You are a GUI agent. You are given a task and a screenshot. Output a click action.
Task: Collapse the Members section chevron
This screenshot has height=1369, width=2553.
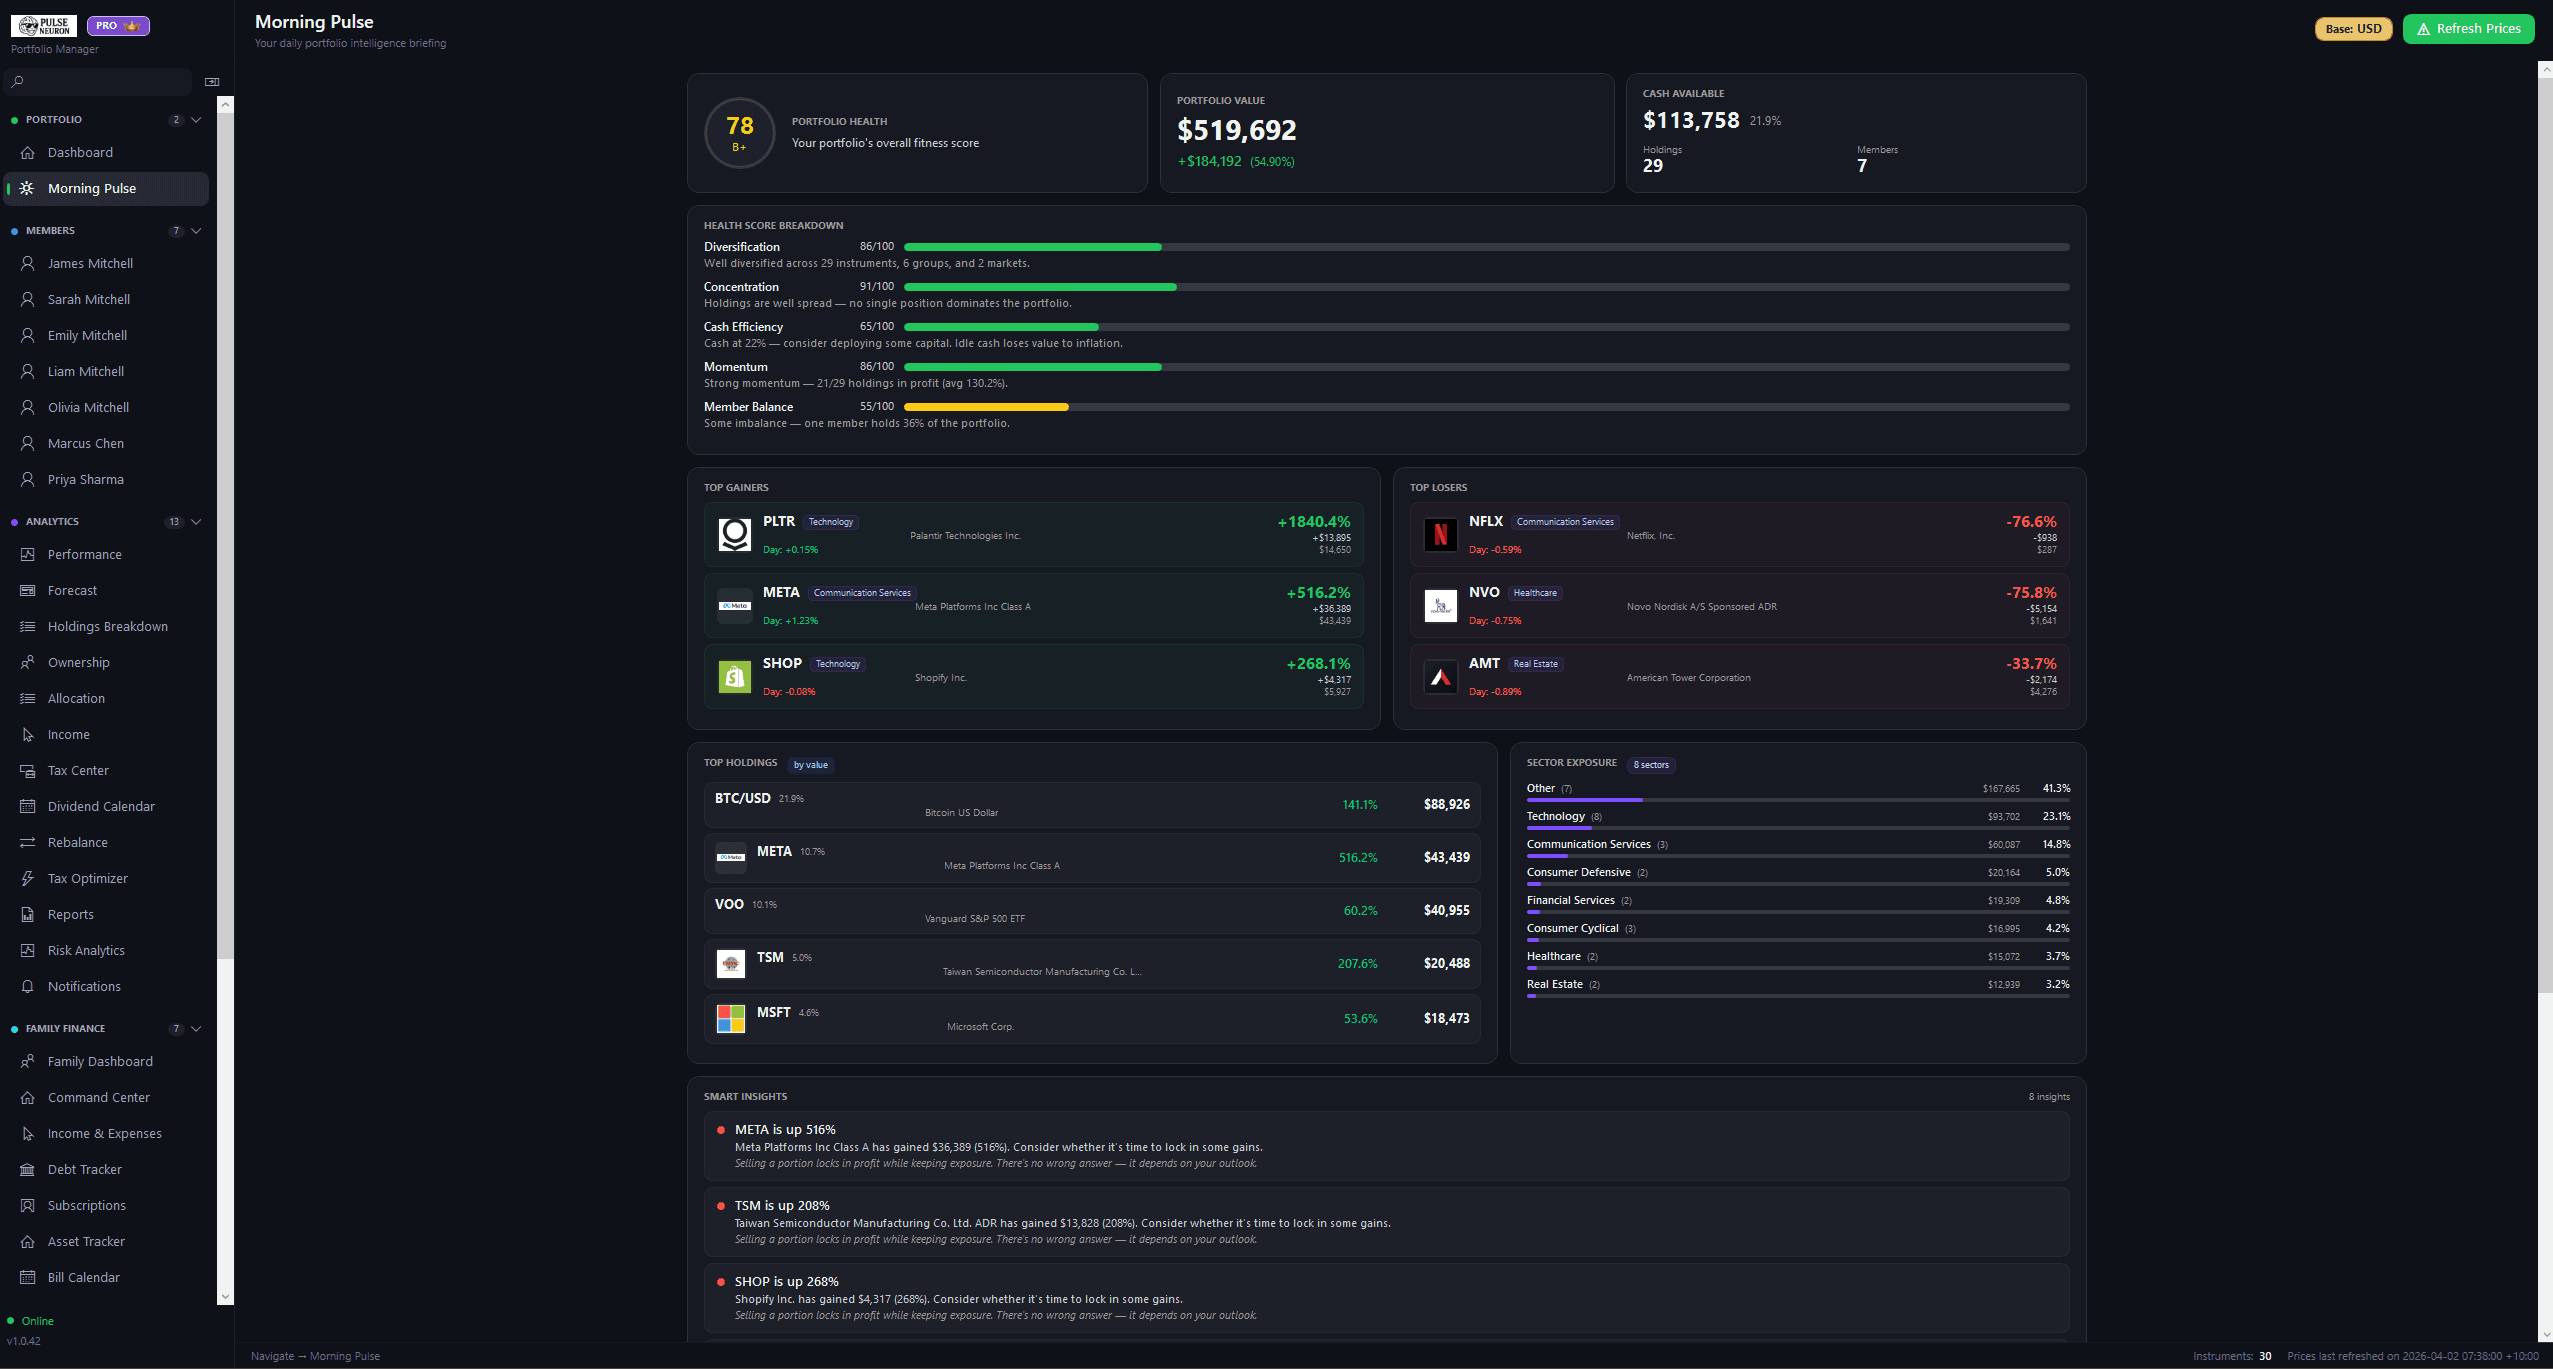pos(196,231)
